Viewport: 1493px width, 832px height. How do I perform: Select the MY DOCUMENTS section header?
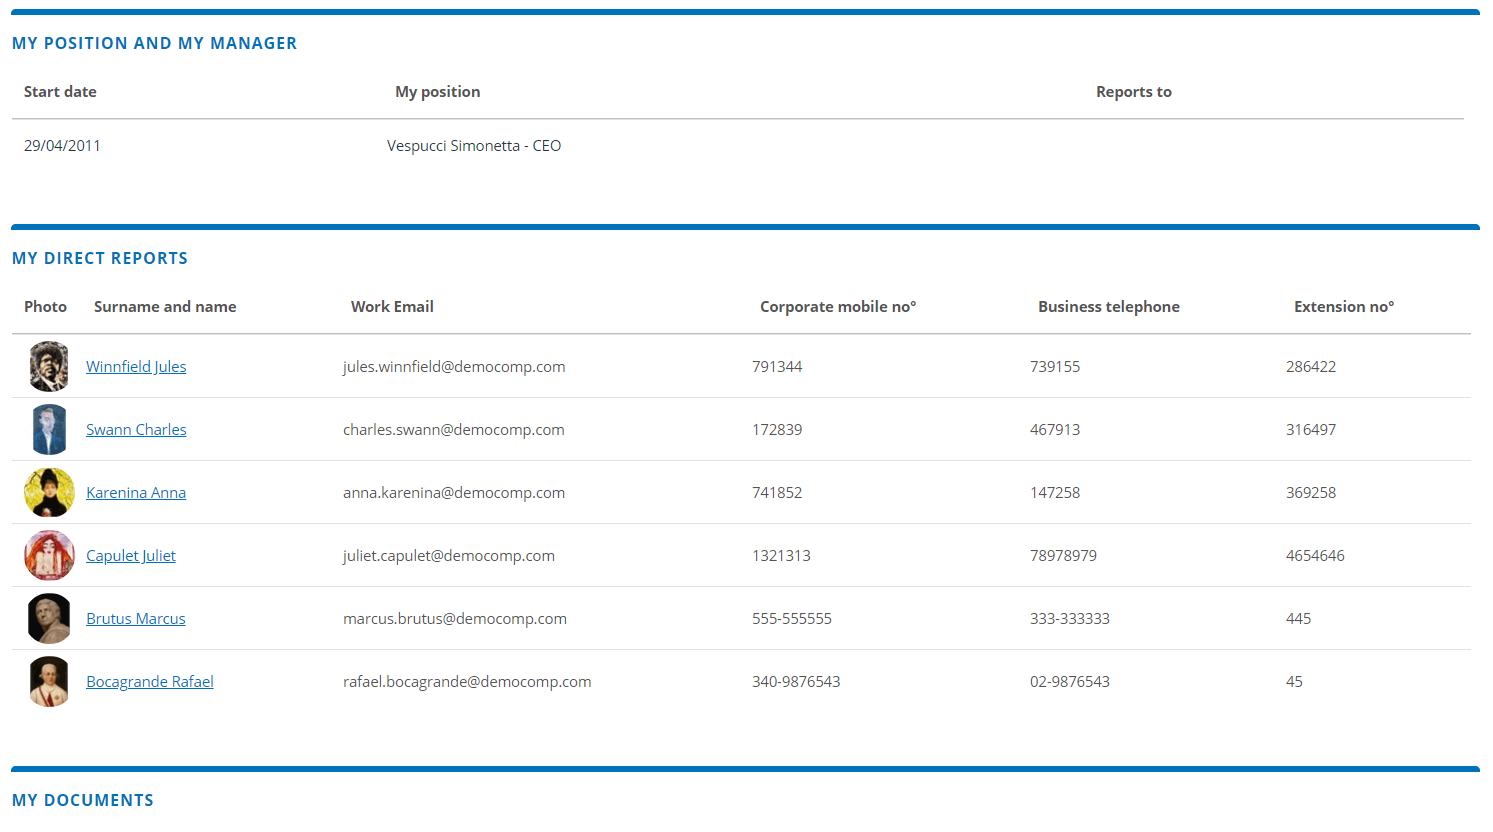click(x=83, y=800)
